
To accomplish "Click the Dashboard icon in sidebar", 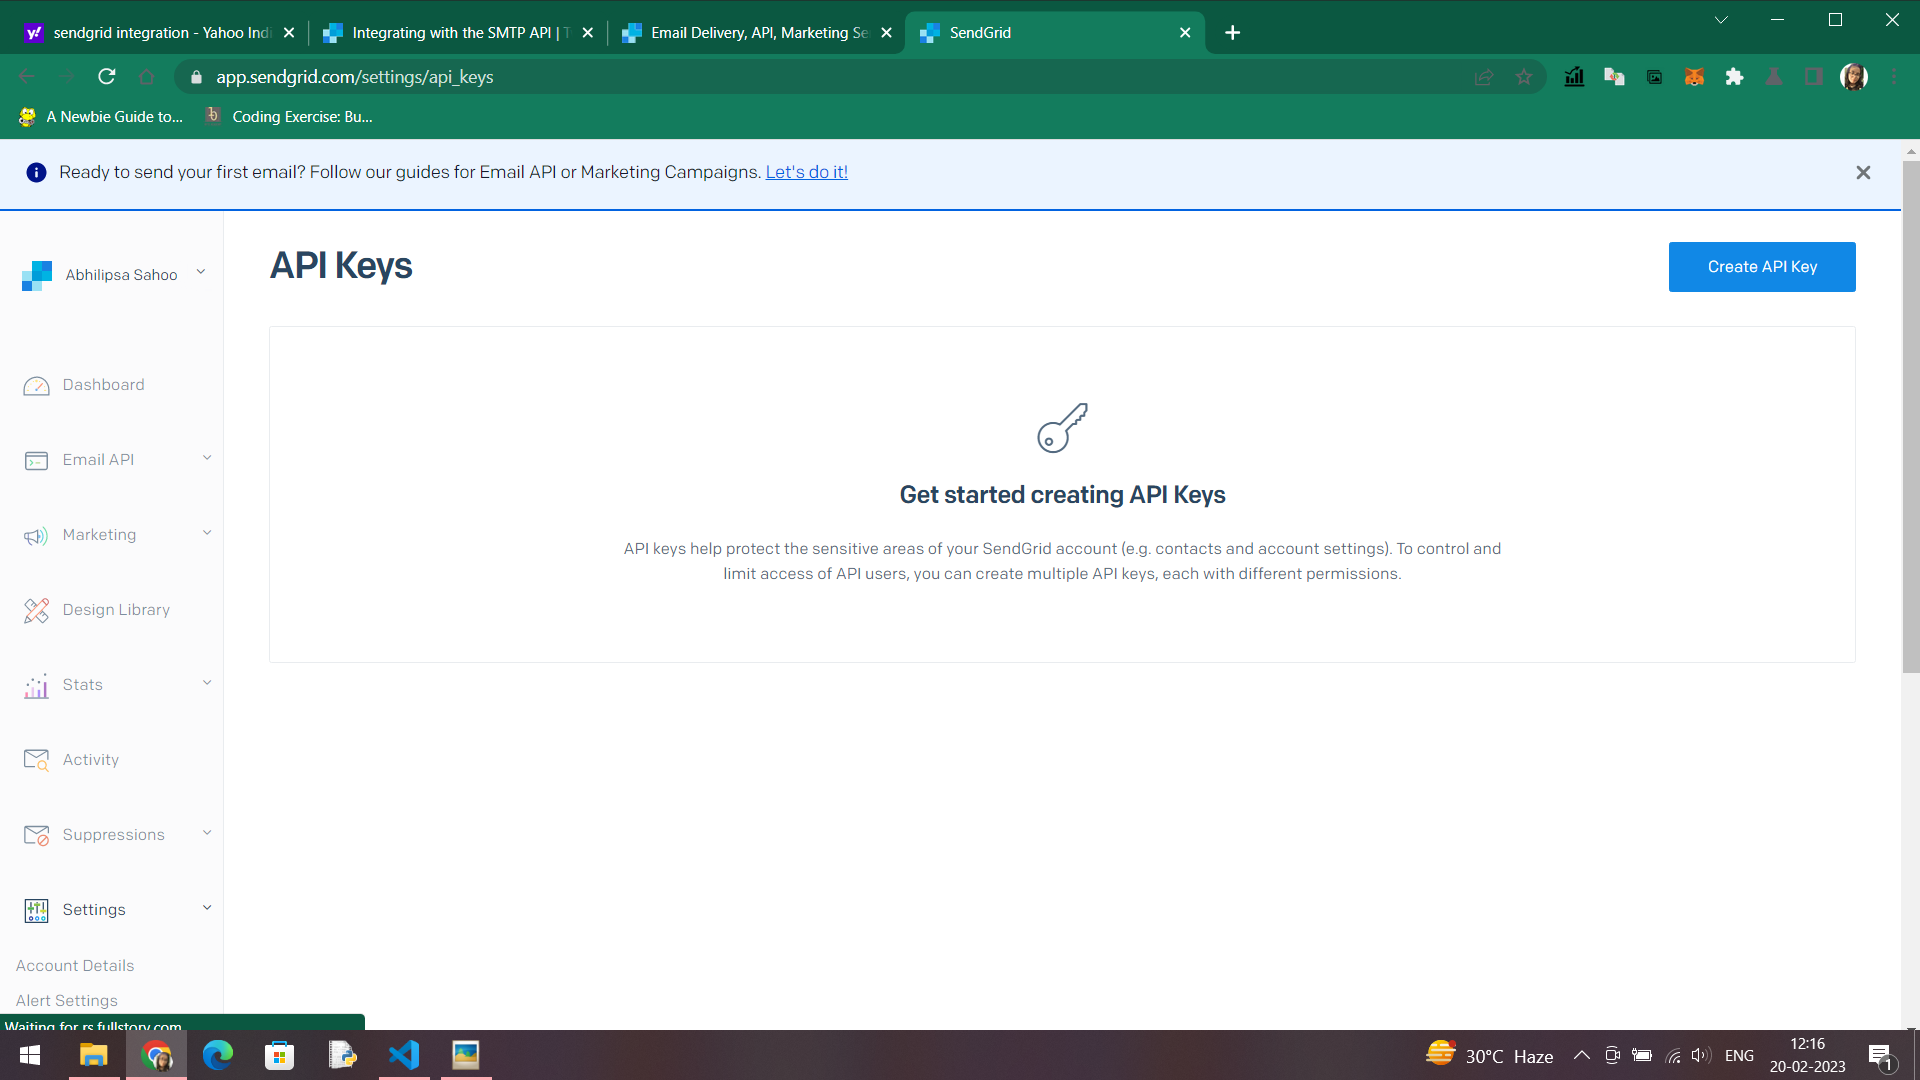I will (x=37, y=385).
